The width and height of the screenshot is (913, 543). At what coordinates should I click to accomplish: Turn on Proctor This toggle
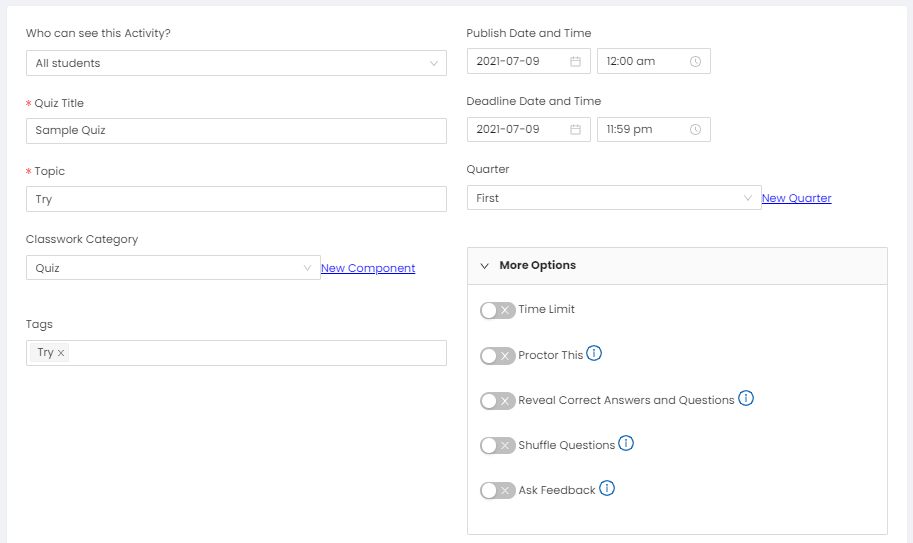498,356
